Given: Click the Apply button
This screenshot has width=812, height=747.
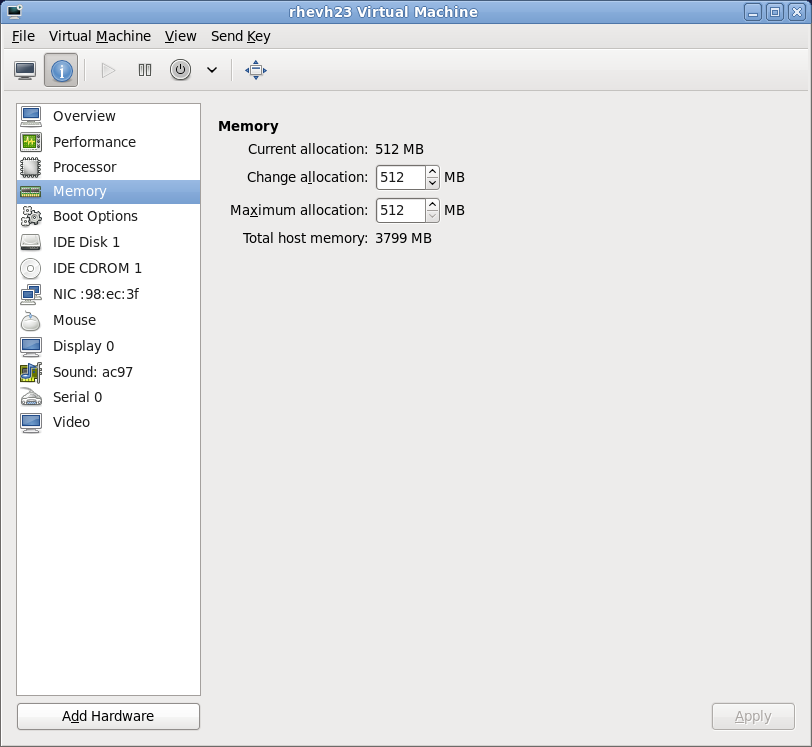Looking at the screenshot, I should click(752, 716).
